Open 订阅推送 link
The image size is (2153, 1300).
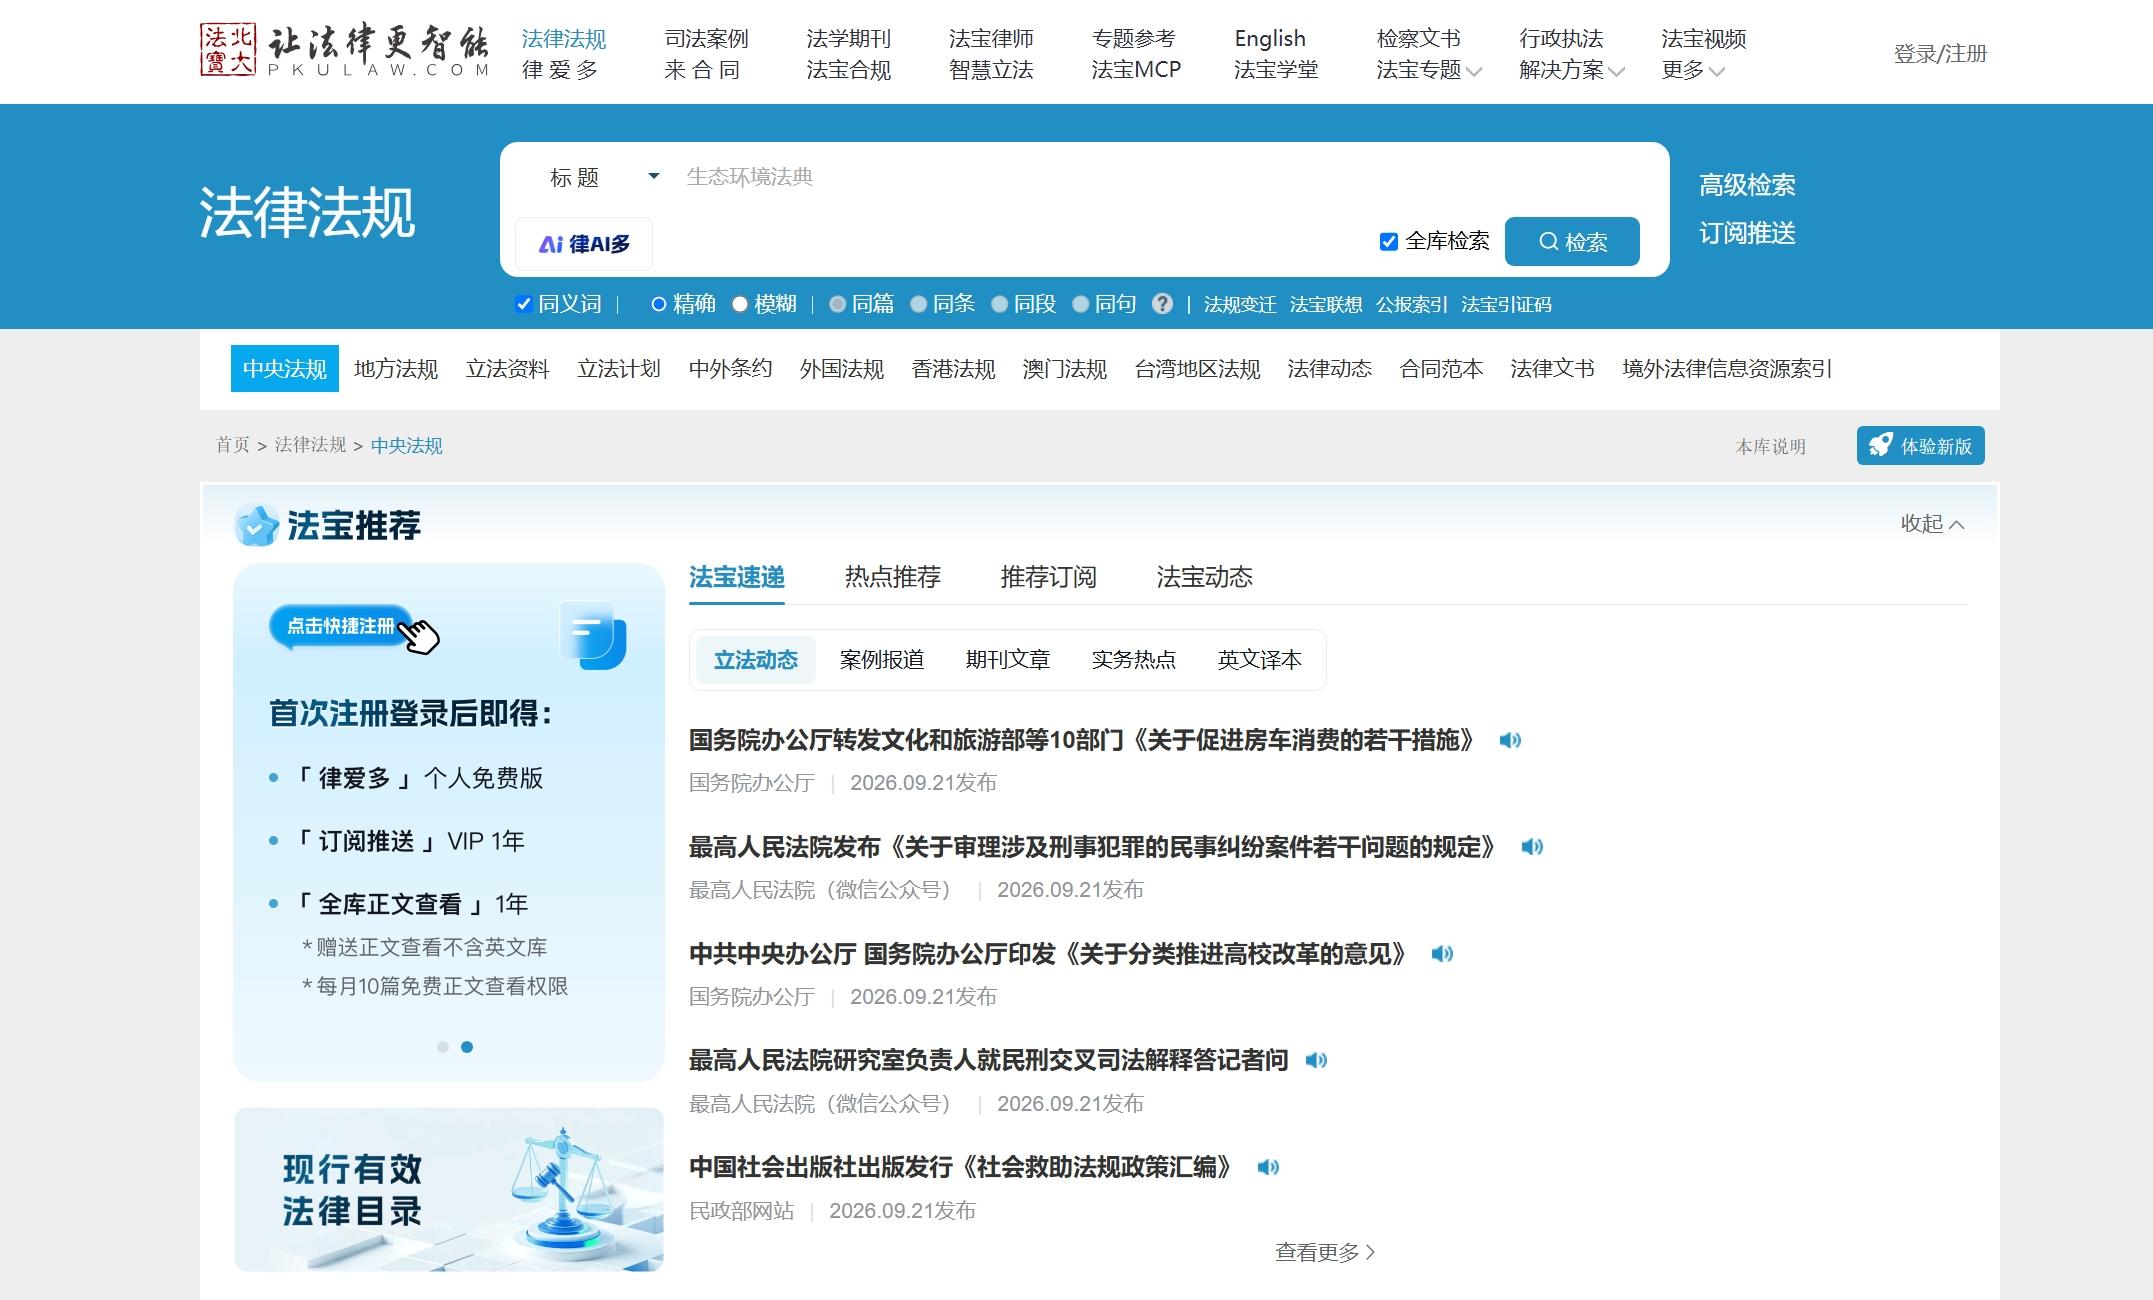coord(1747,233)
